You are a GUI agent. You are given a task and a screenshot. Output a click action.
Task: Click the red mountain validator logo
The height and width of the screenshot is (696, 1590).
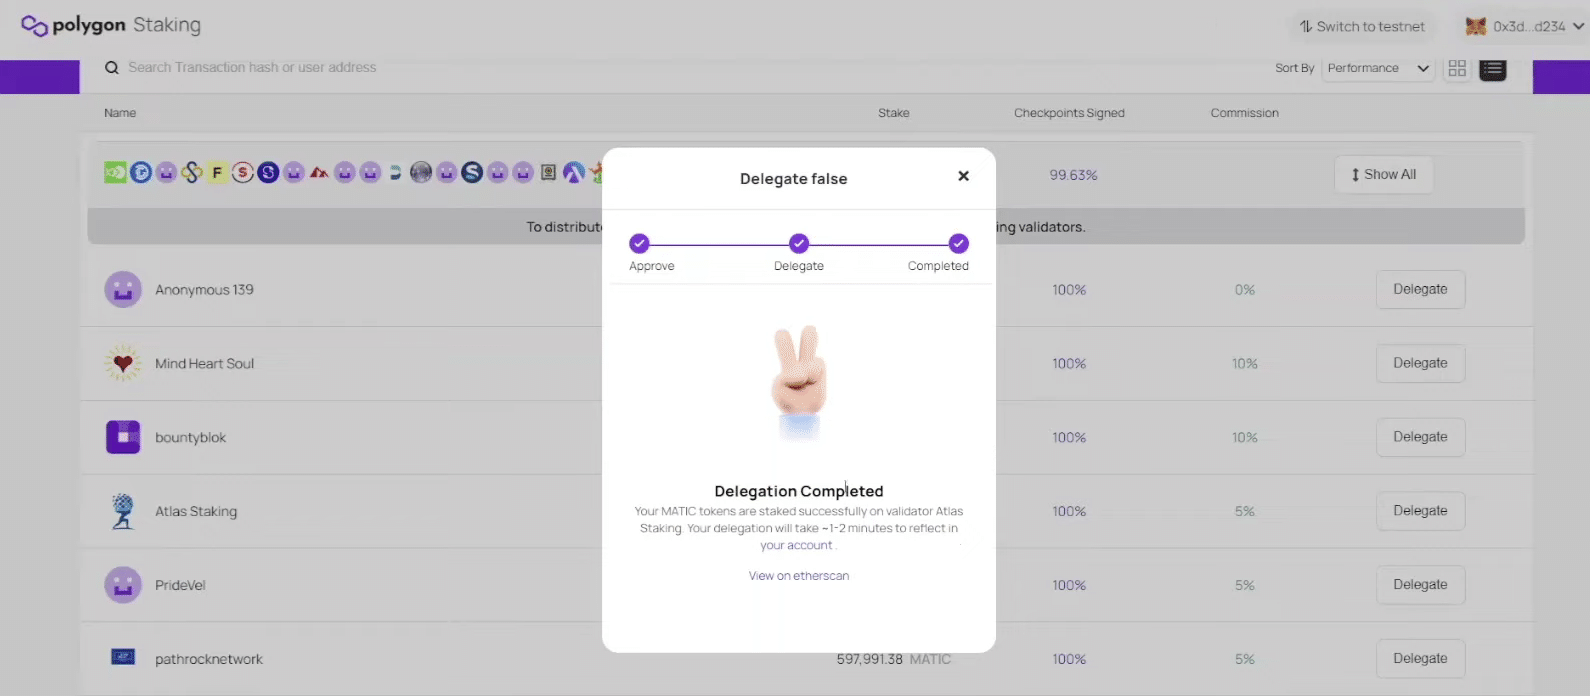pos(319,173)
